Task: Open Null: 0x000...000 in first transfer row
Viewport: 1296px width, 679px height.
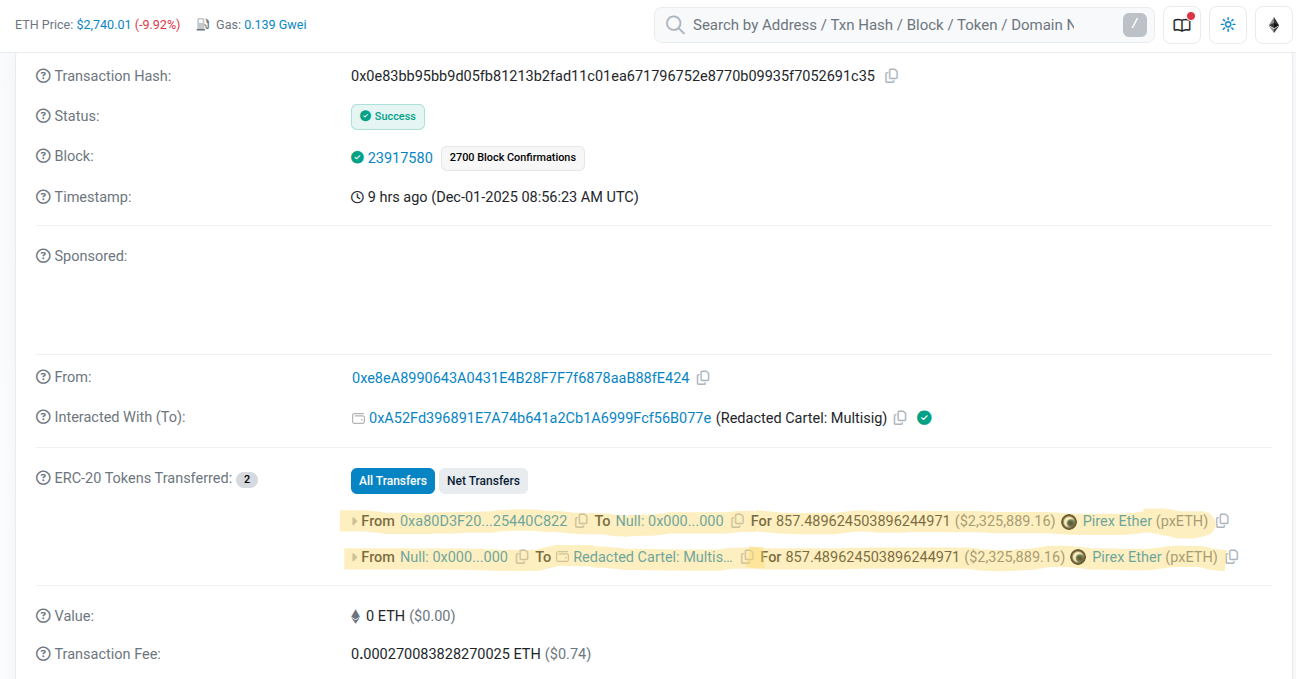Action: pyautogui.click(x=670, y=521)
